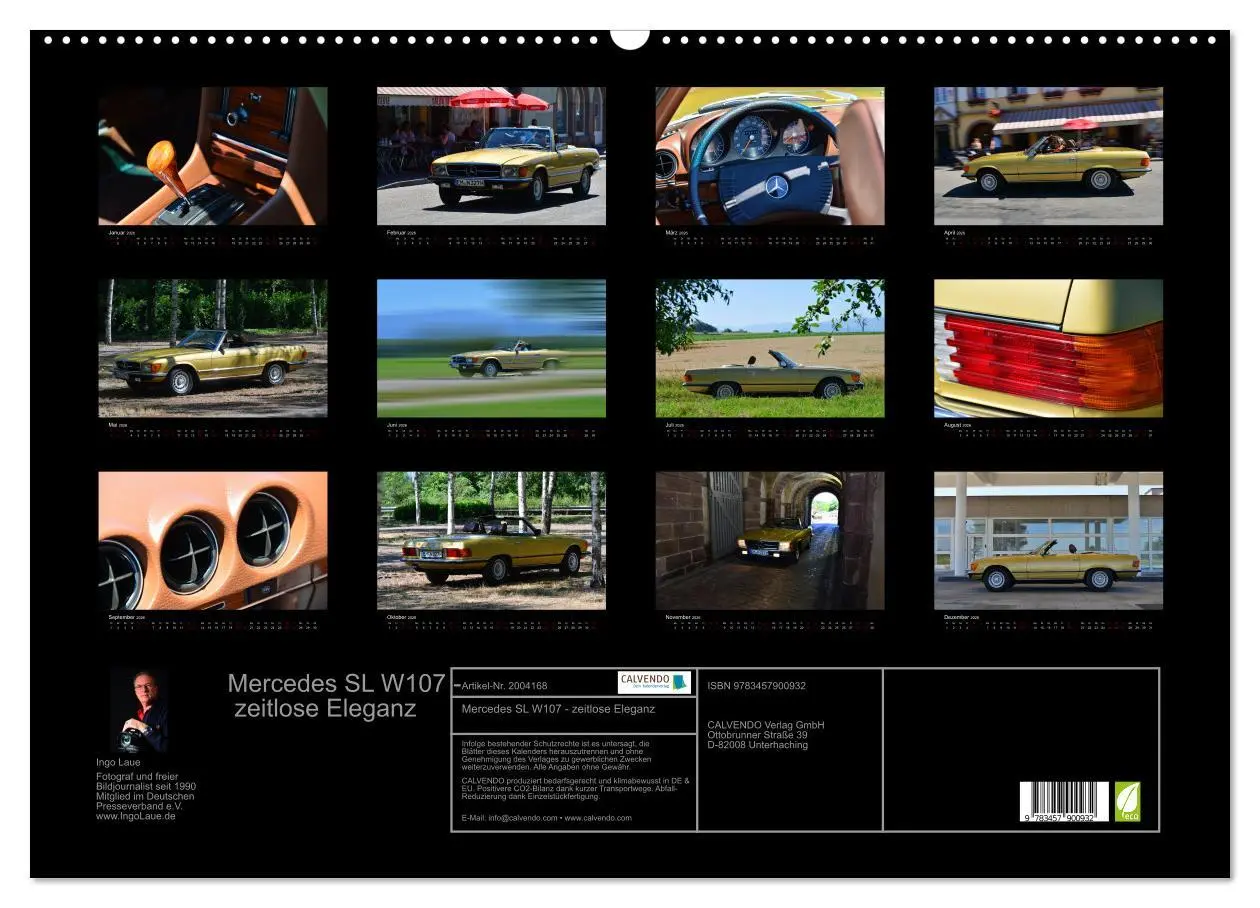1260x908 pixels.
Task: Click the large 'zeitlose Eleganz' subtitle line
Action: [325, 708]
